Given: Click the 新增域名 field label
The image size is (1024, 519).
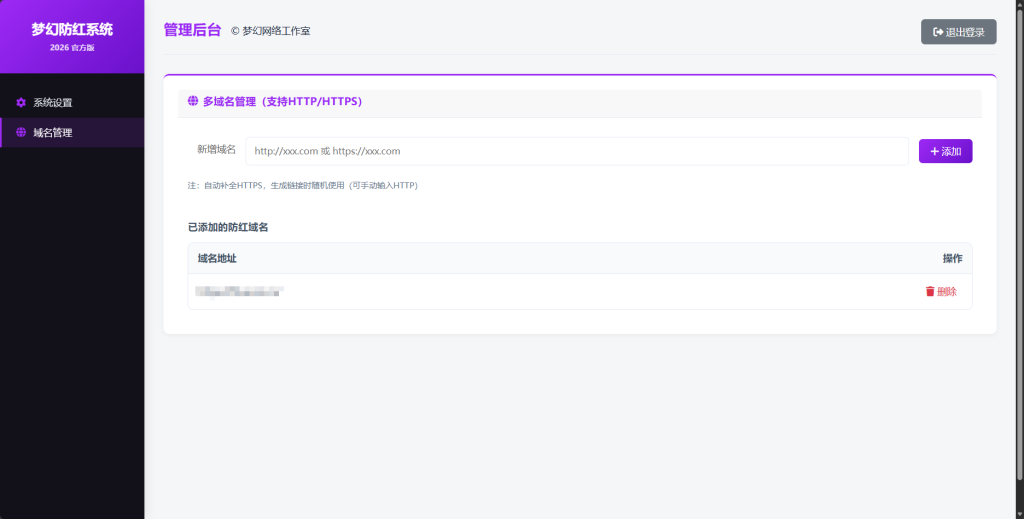Looking at the screenshot, I should click(x=216, y=149).
